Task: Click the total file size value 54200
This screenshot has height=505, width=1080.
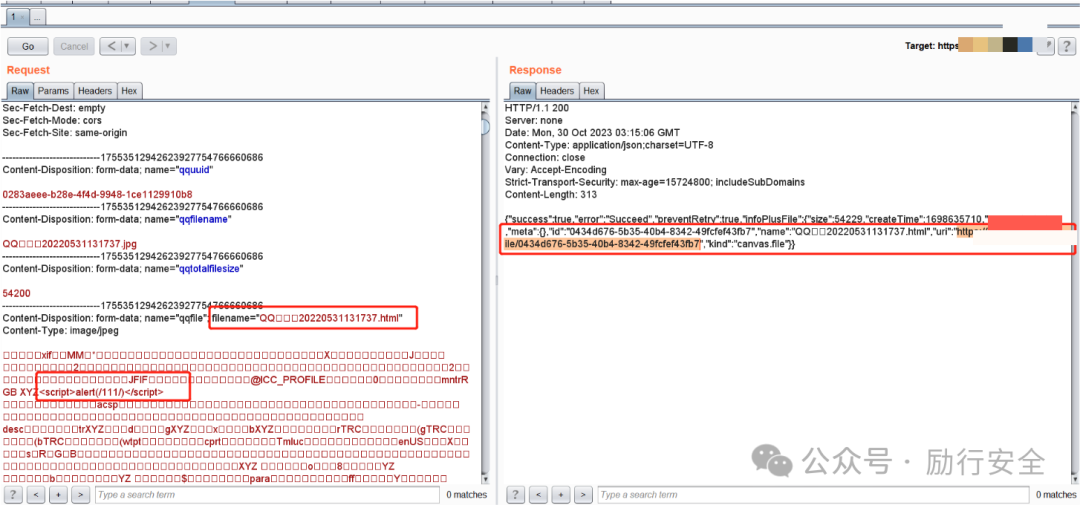Action: pyautogui.click(x=17, y=293)
